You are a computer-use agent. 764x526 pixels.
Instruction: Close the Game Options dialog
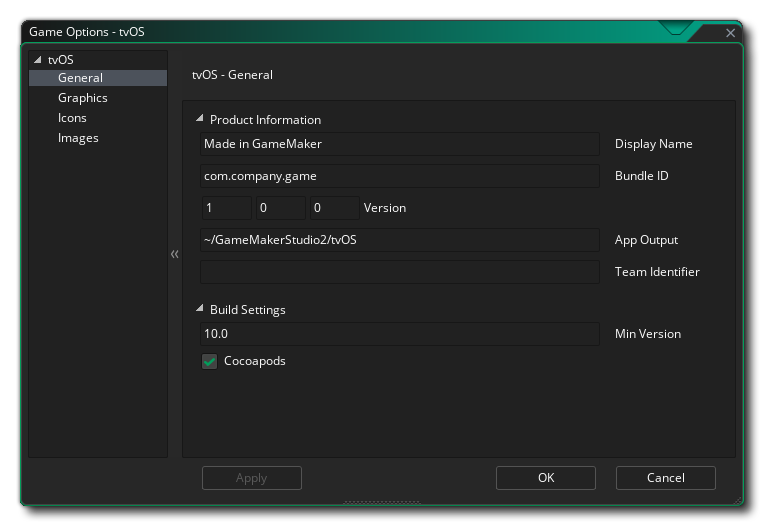coord(730,33)
